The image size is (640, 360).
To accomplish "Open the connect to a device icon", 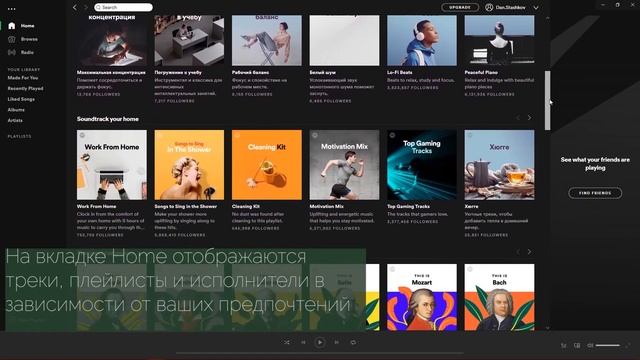I will (577, 346).
